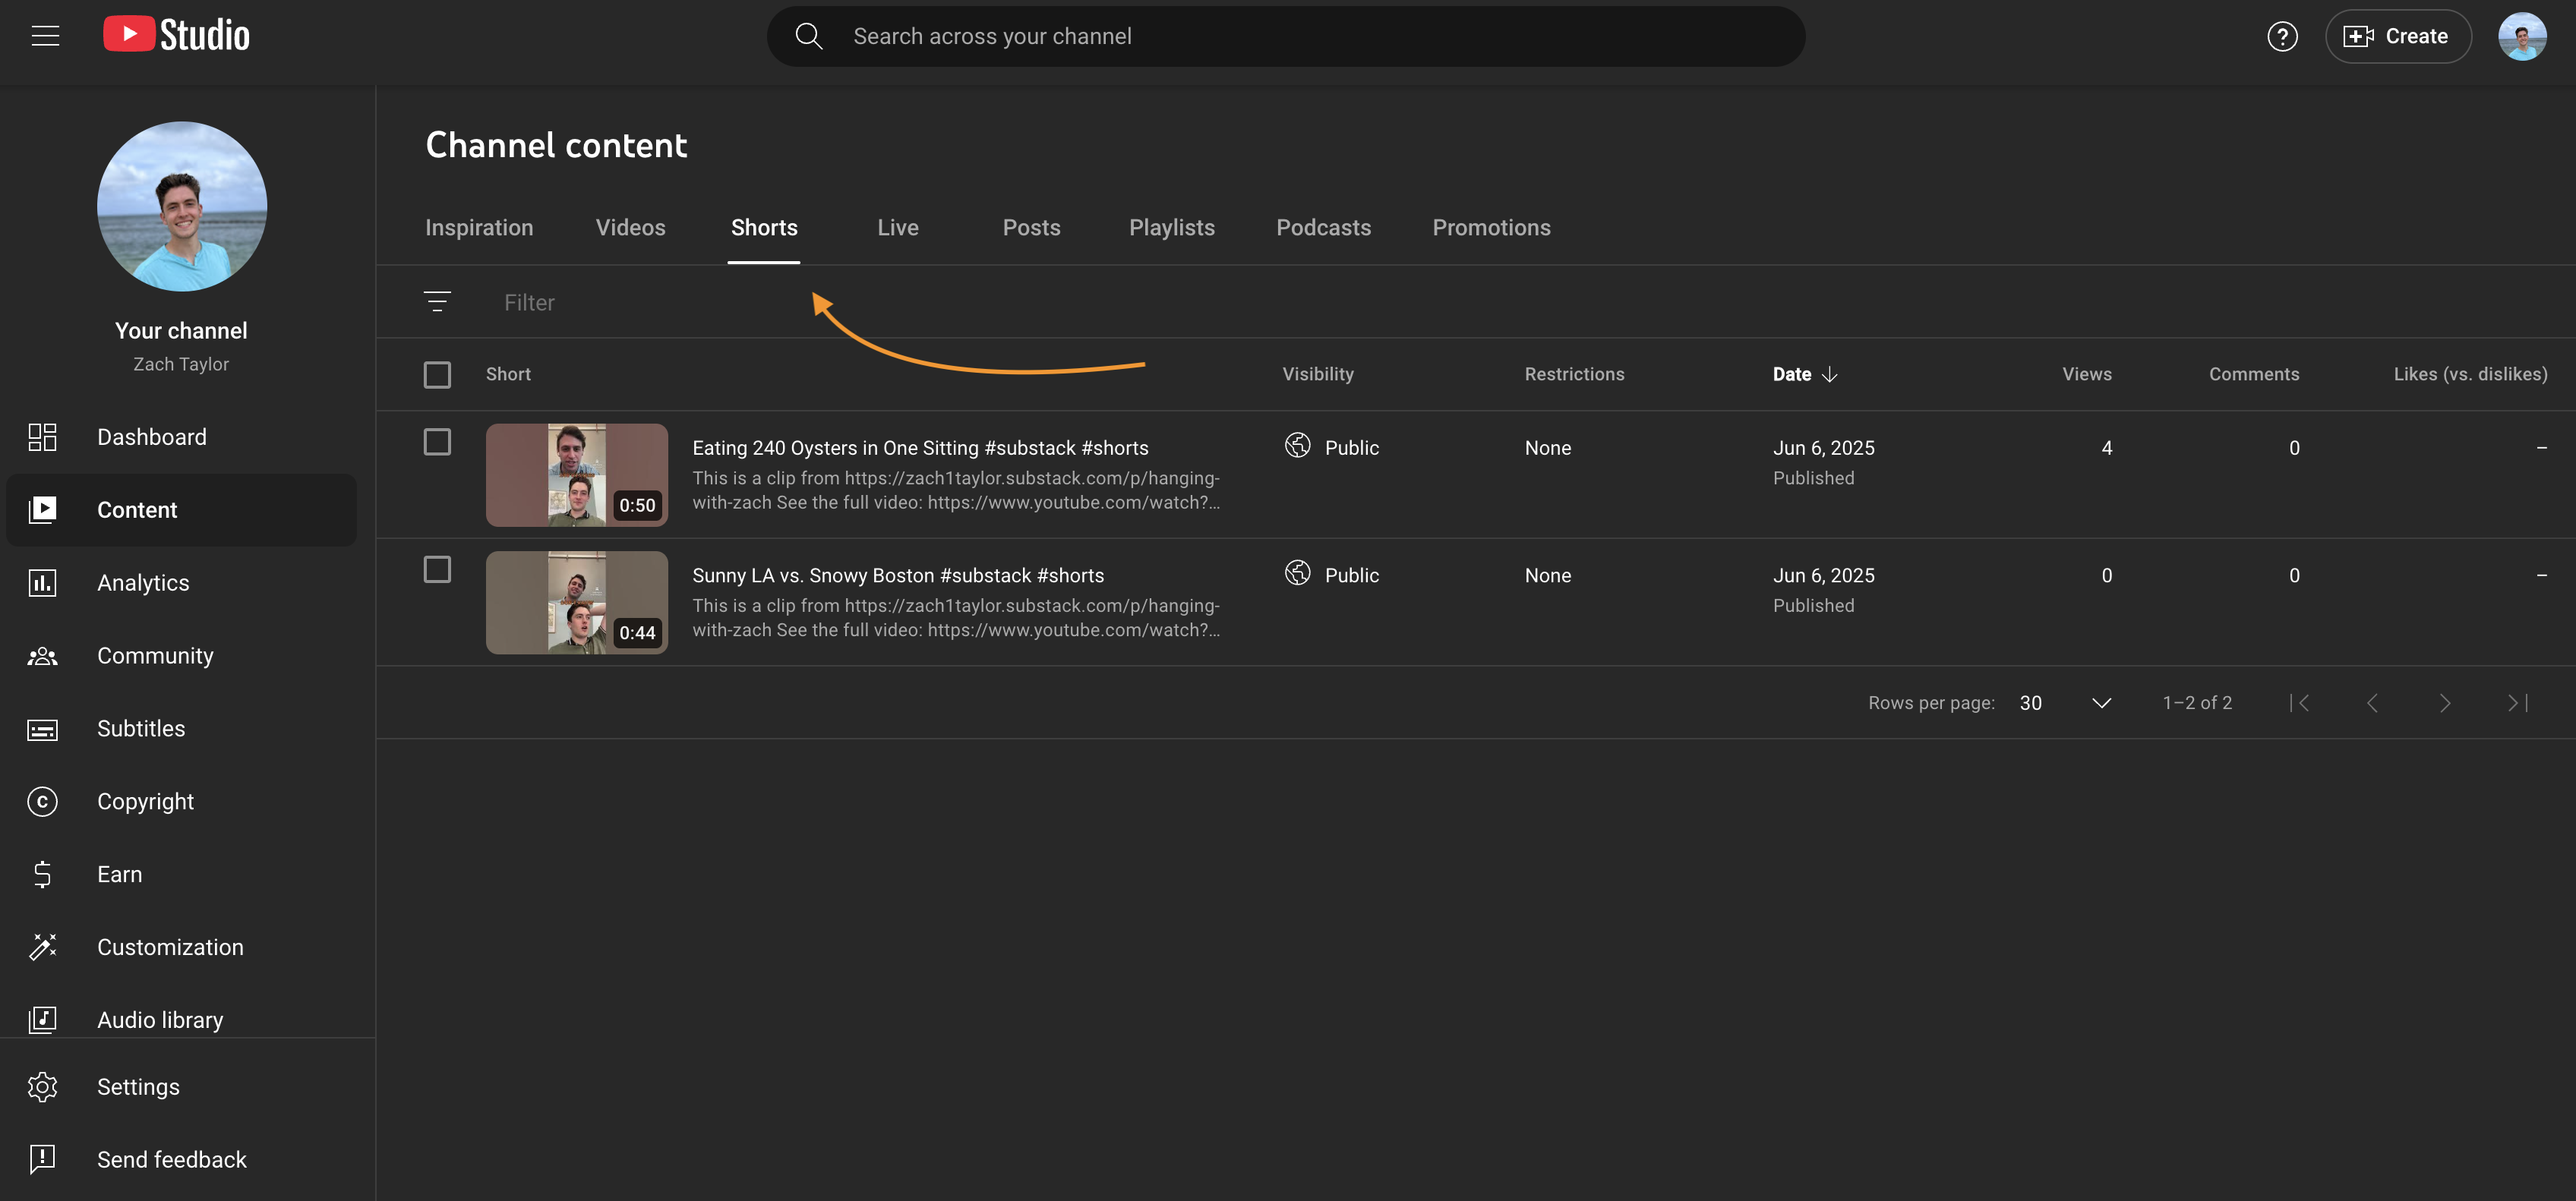The height and width of the screenshot is (1201, 2576).
Task: Switch to the Live tab
Action: coord(898,227)
